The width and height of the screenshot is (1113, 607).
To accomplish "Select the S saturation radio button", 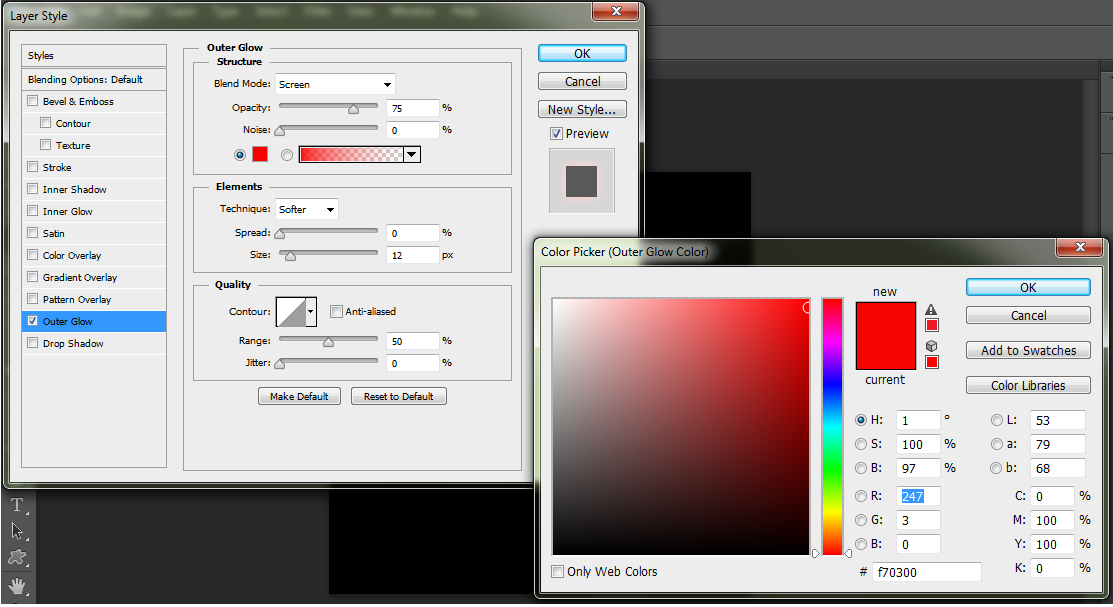I will (x=861, y=444).
